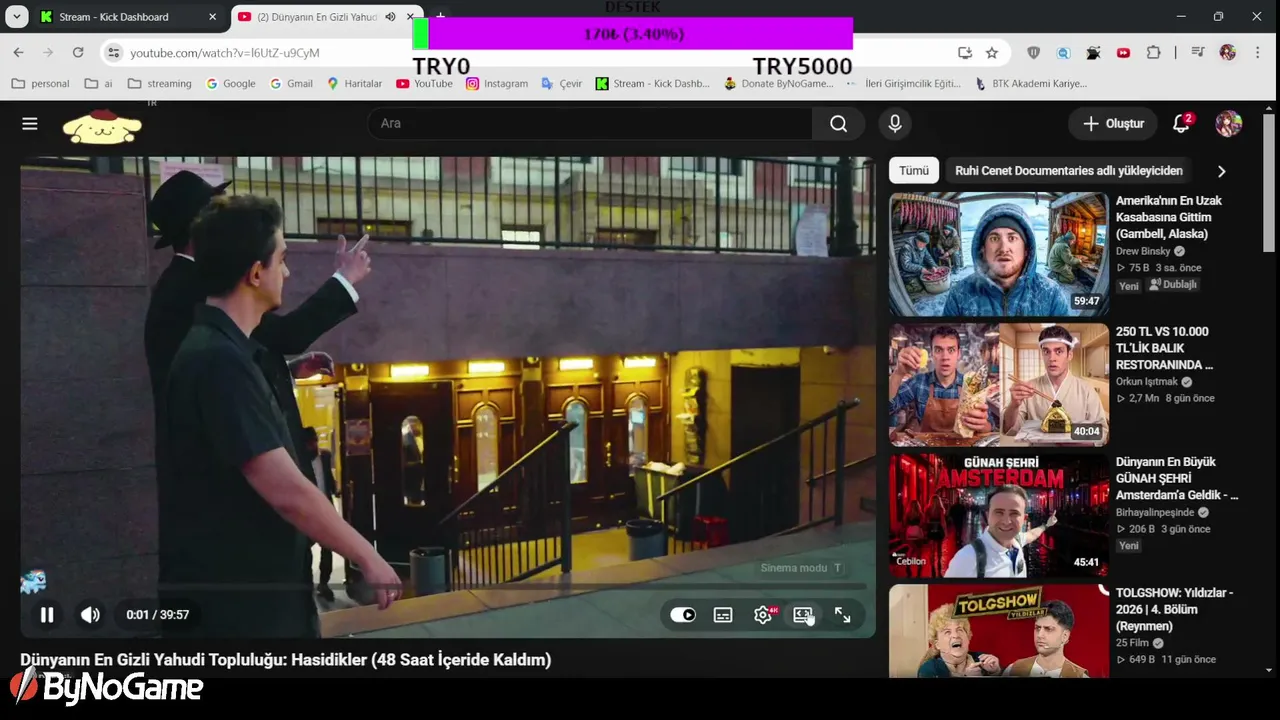Screen dimensions: 1280x720
Task: Open Chrome media controls icon
Action: coord(1198,53)
